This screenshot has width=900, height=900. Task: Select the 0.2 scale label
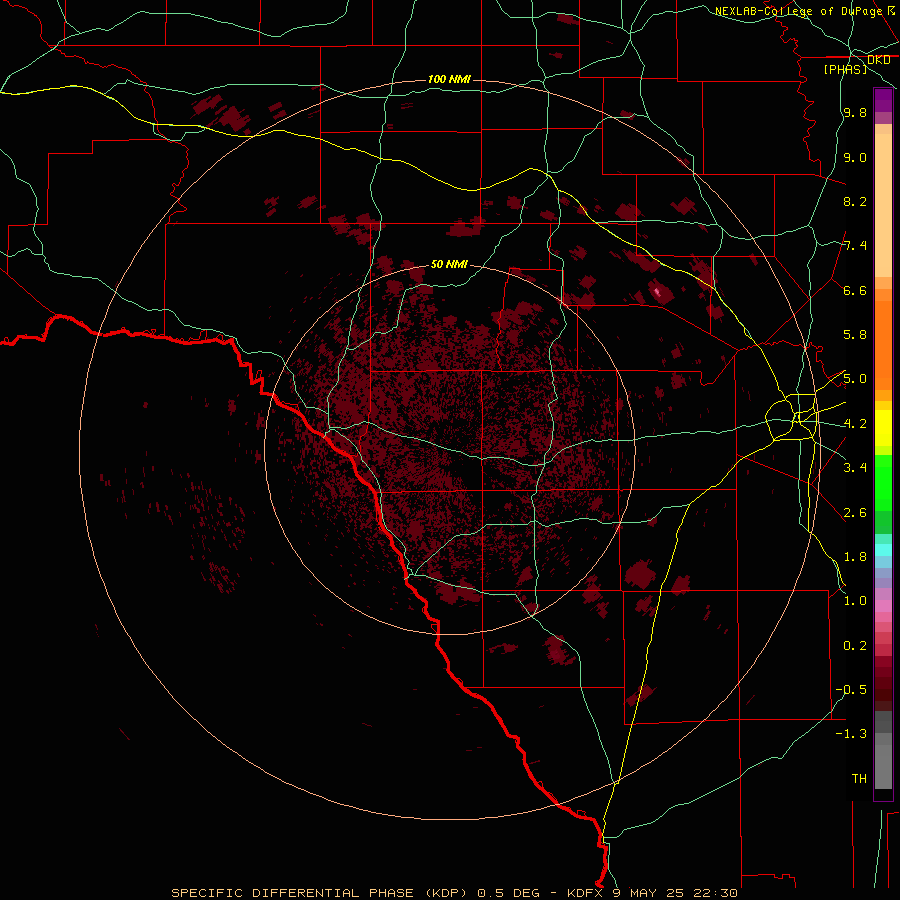click(x=855, y=646)
